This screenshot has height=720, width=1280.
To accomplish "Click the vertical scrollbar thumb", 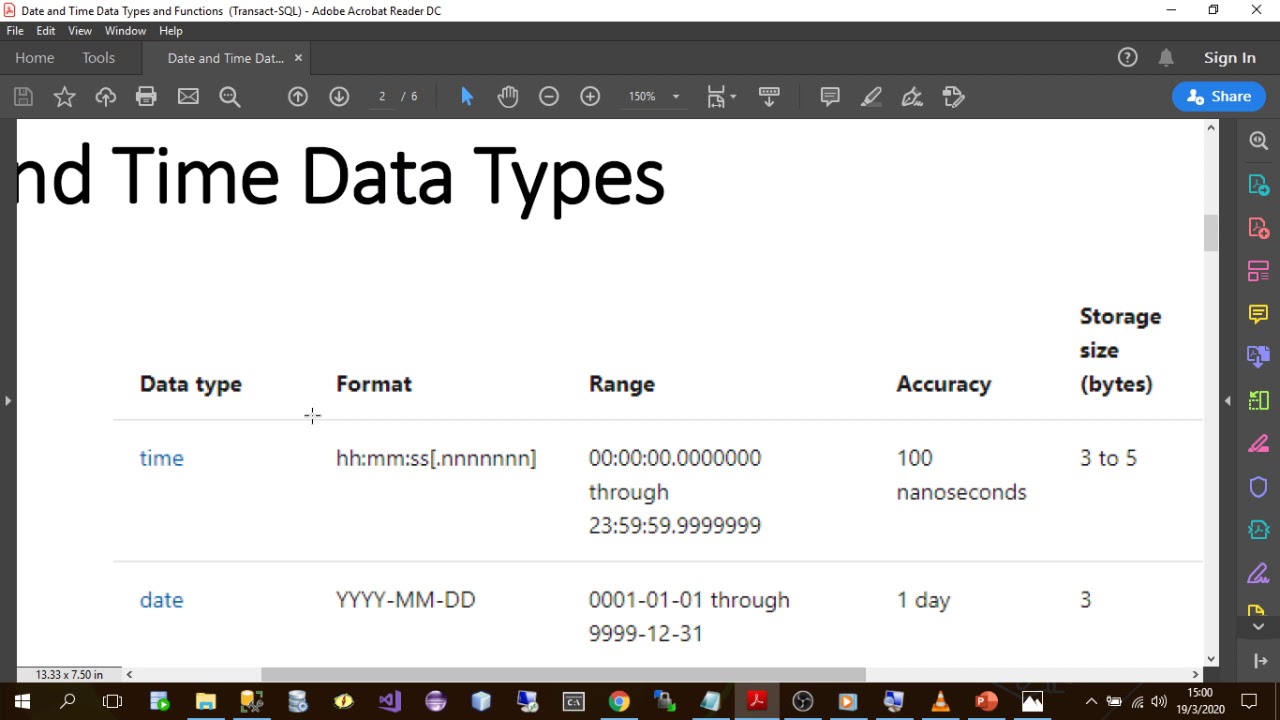I will pos(1211,233).
